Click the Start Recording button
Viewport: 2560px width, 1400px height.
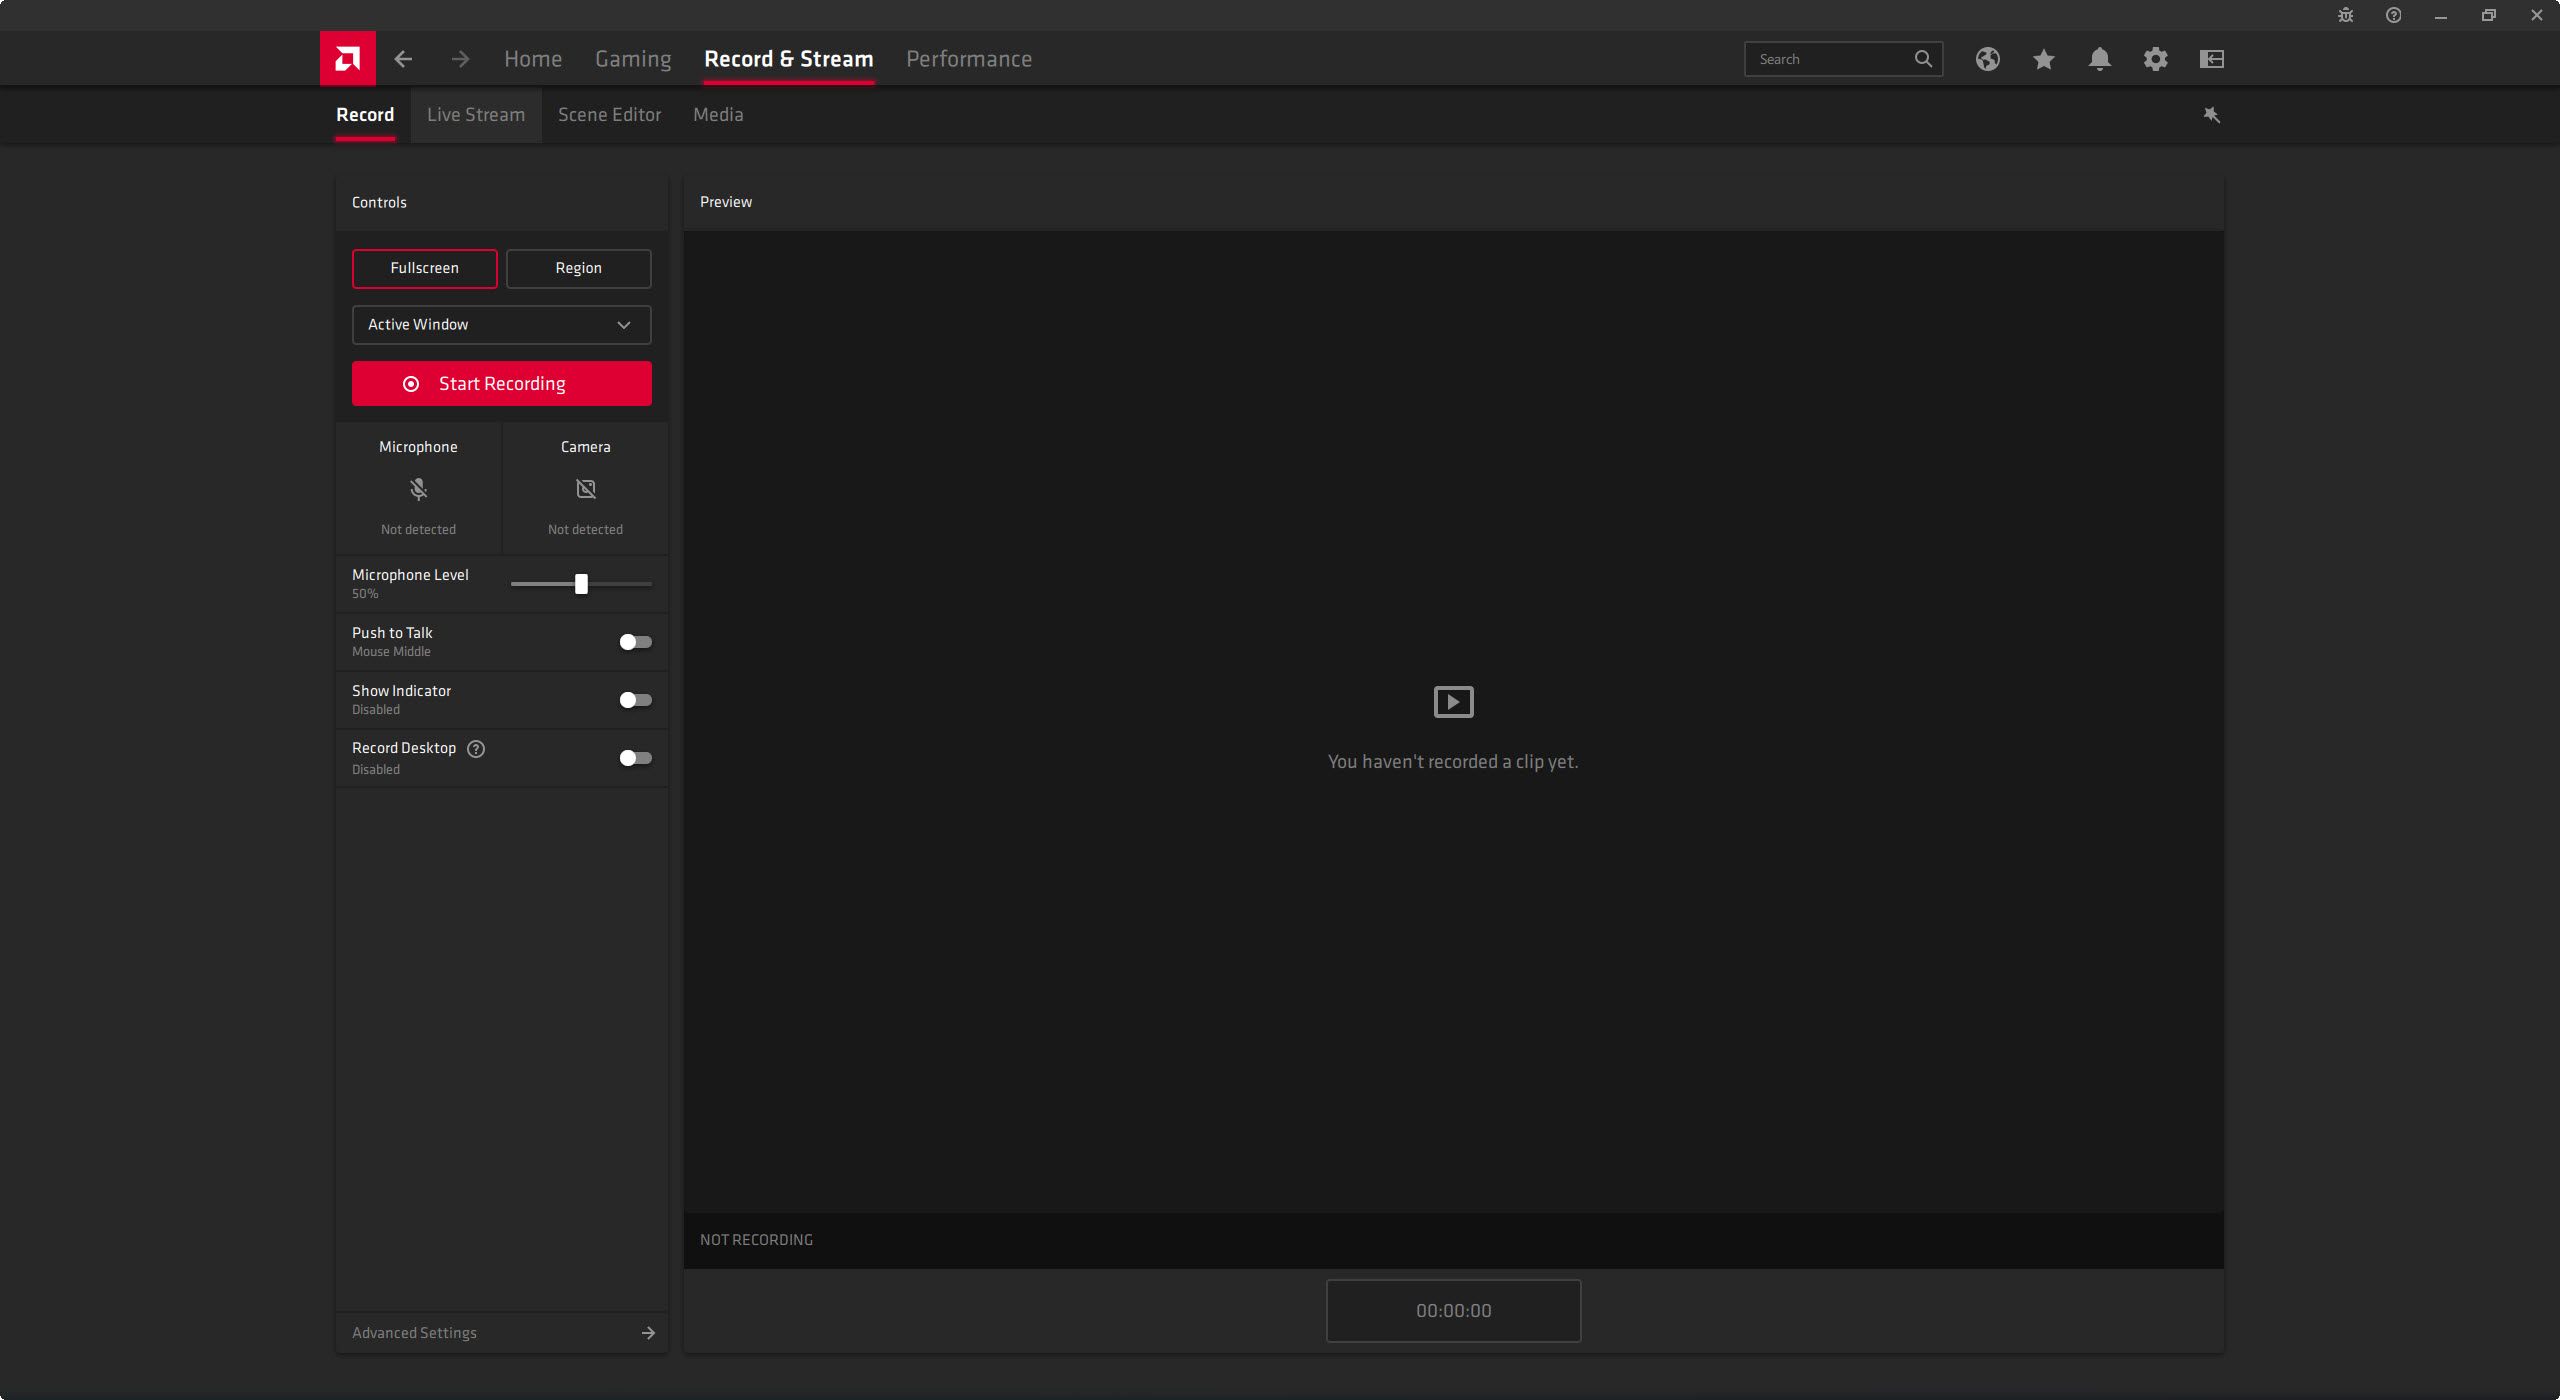pos(502,384)
